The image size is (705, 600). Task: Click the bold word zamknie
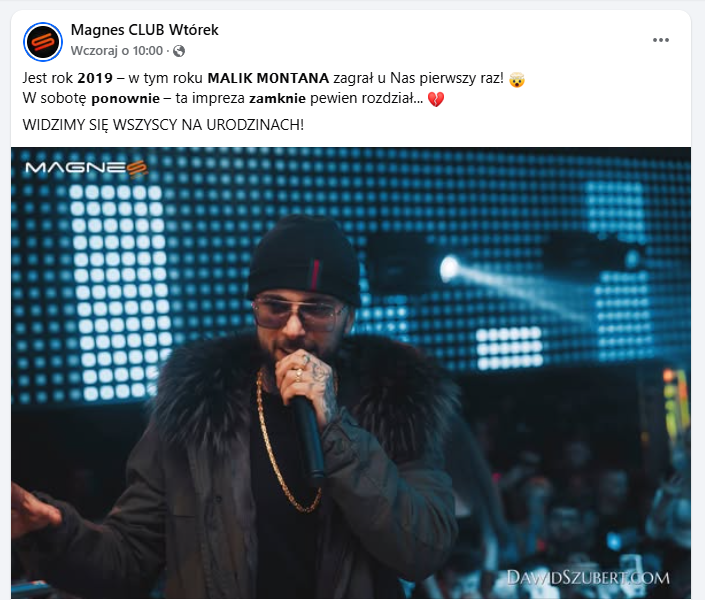[277, 99]
